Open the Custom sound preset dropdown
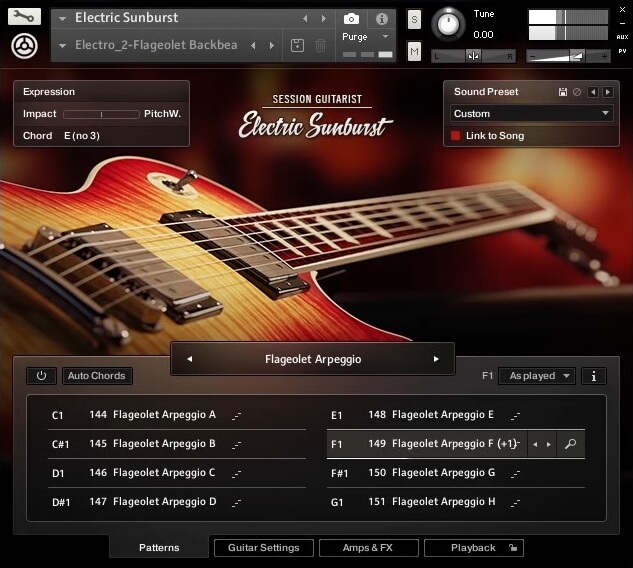633x568 pixels. pos(531,113)
